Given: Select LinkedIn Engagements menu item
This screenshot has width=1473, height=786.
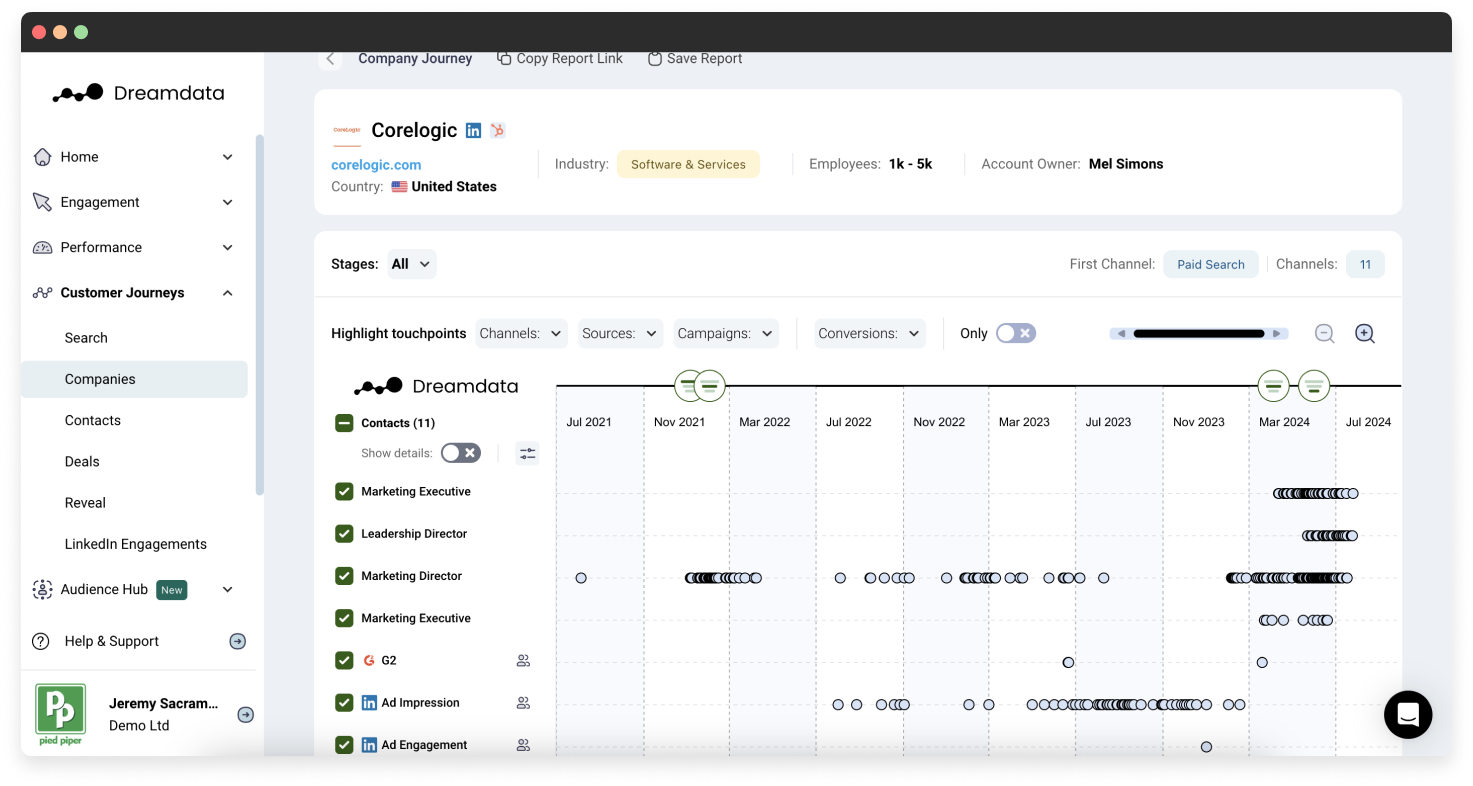Looking at the screenshot, I should [x=136, y=544].
